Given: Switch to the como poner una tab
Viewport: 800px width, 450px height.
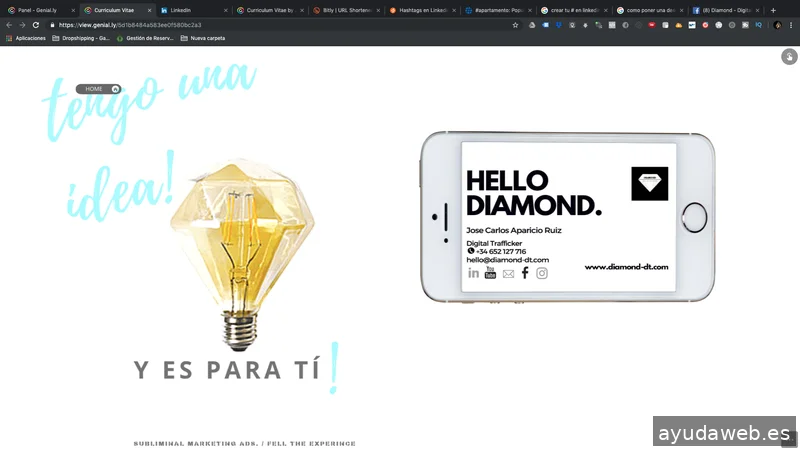Looking at the screenshot, I should tap(649, 10).
